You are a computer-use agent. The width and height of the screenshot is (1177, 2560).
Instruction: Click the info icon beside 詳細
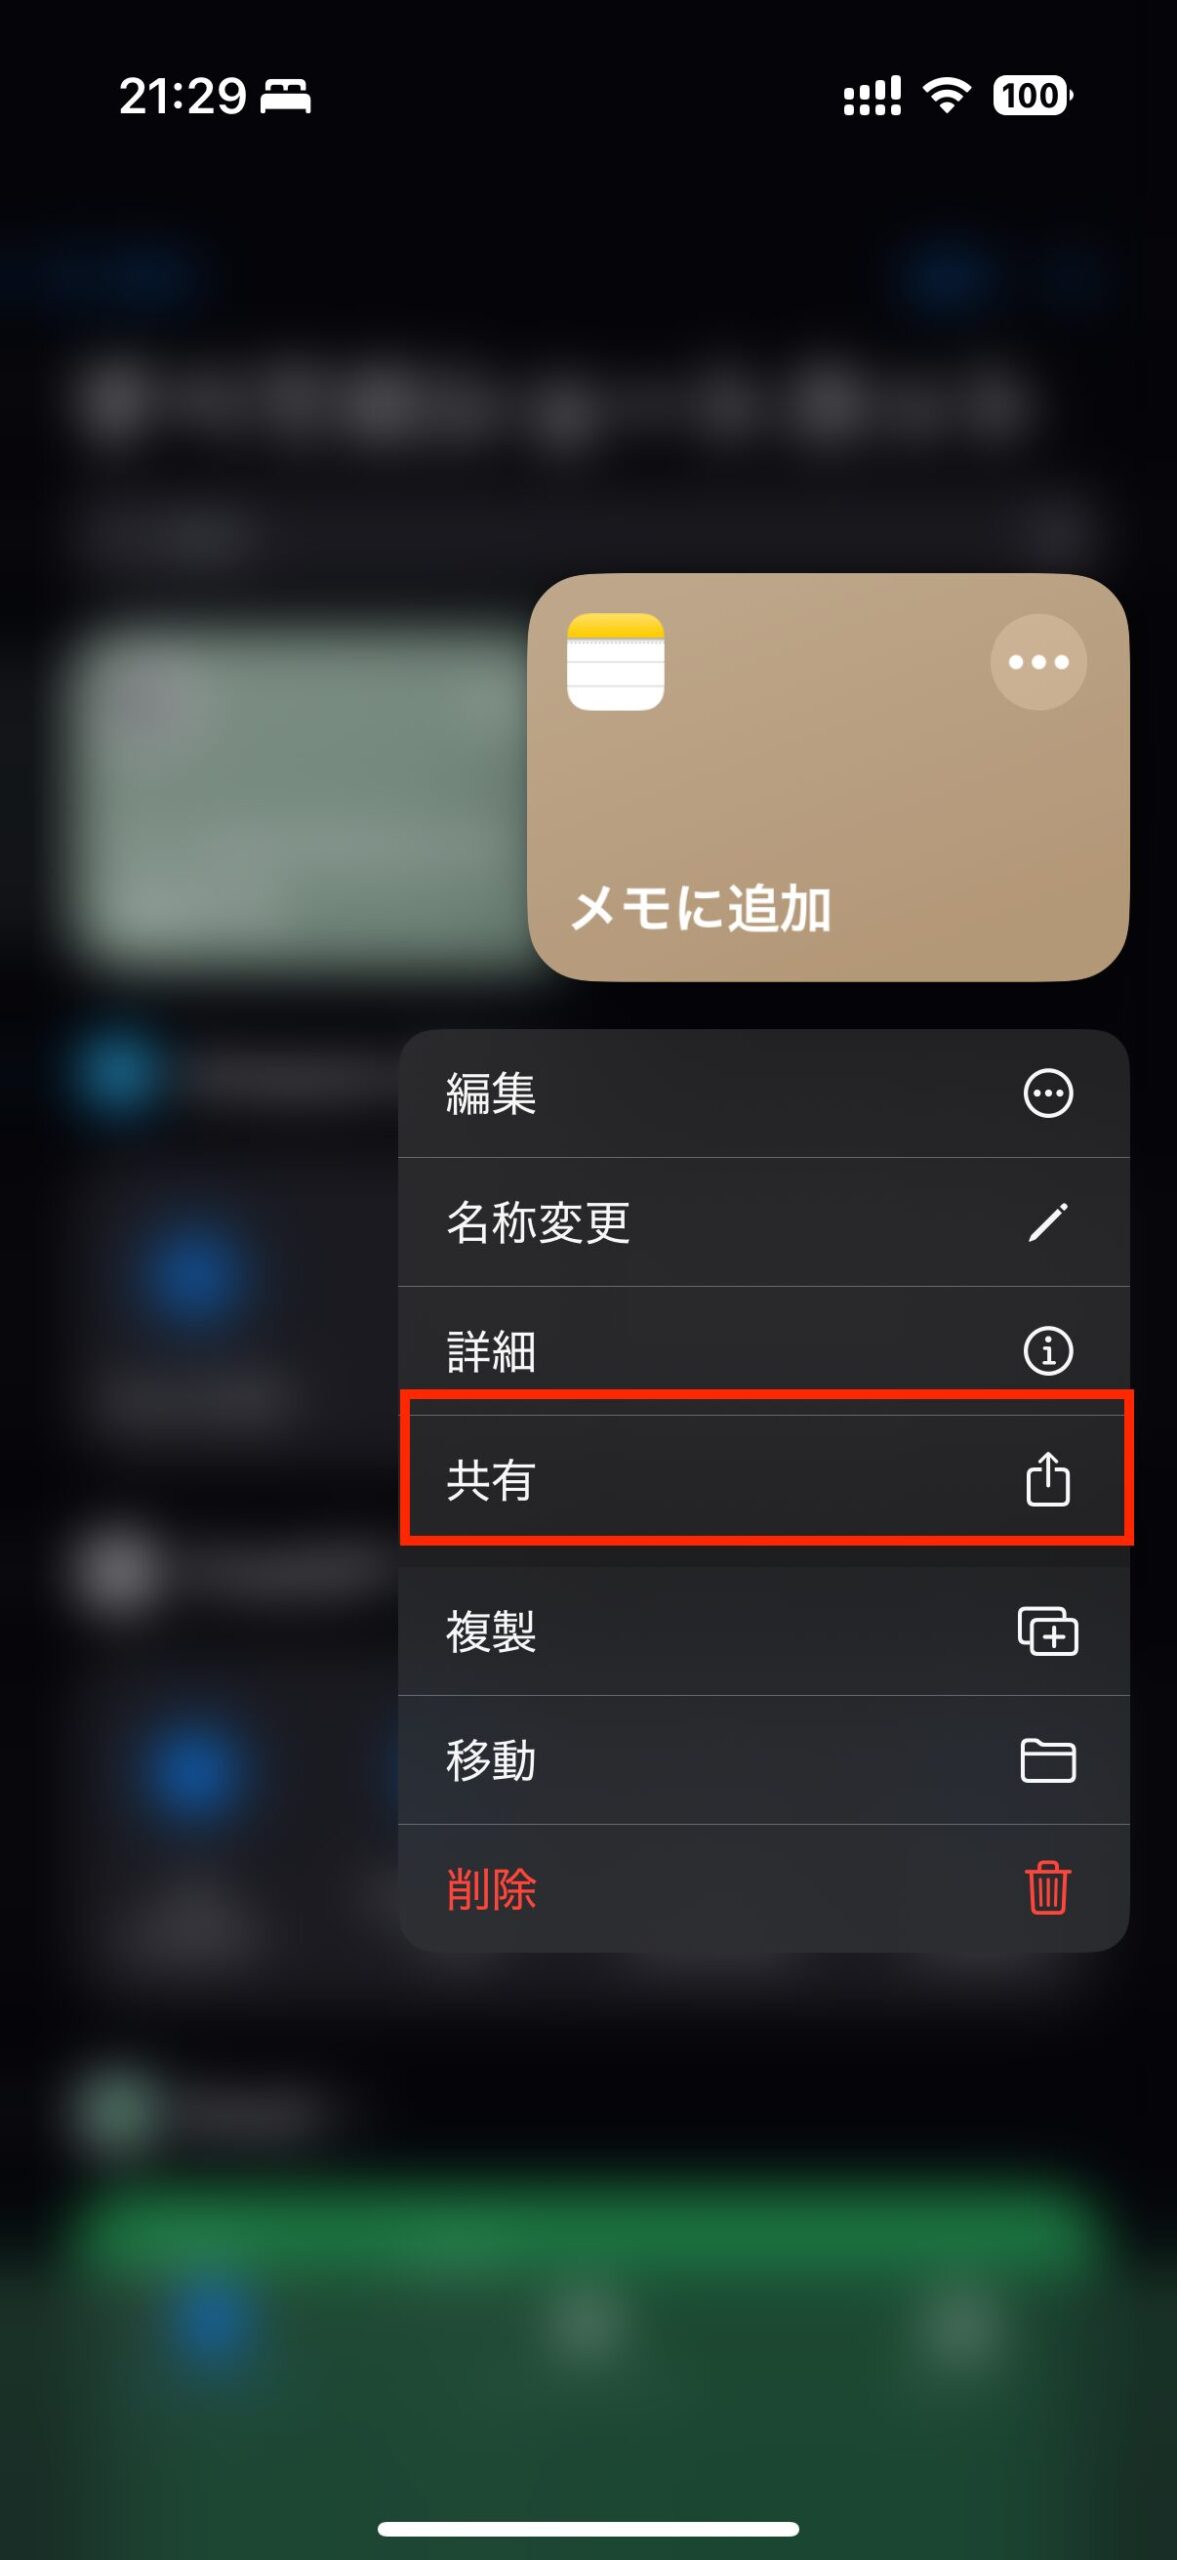tap(1048, 1351)
